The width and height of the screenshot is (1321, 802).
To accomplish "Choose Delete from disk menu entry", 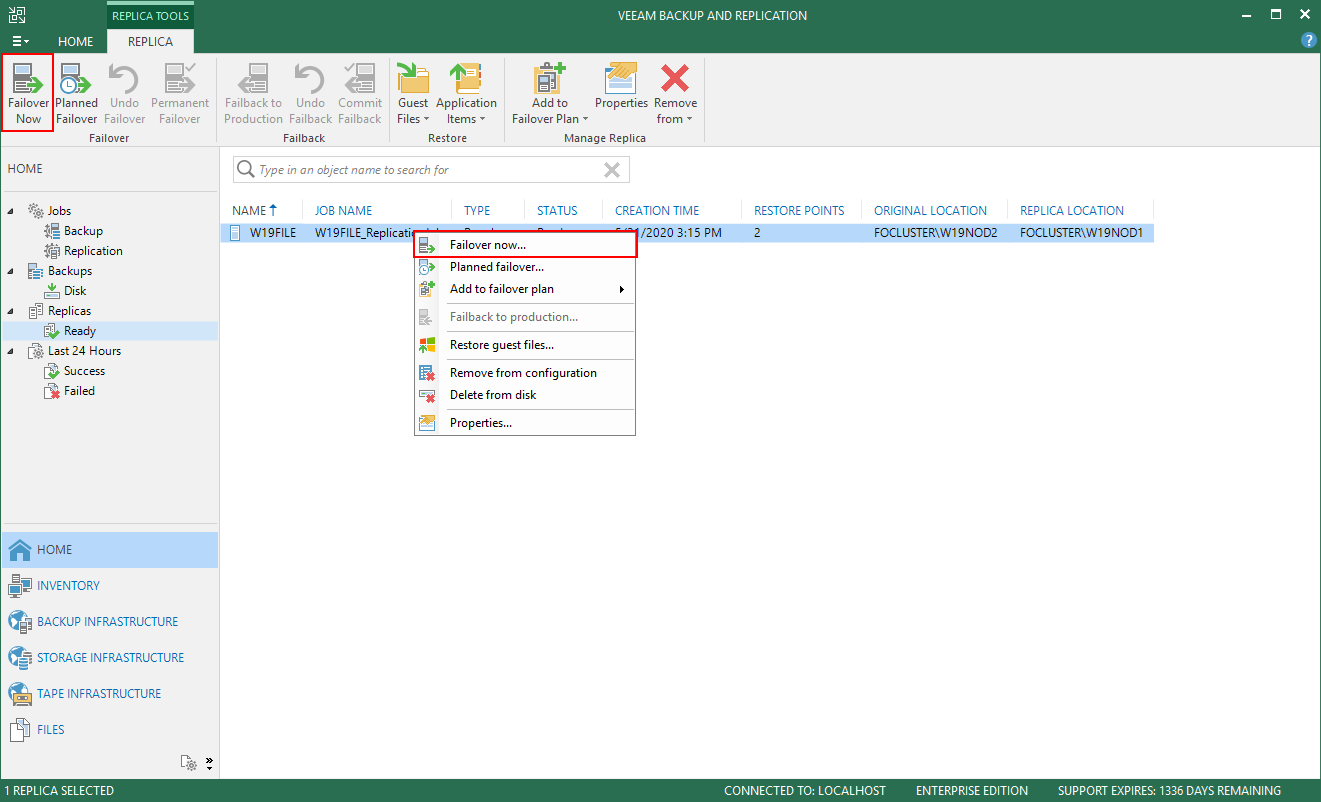I will pos(525,395).
